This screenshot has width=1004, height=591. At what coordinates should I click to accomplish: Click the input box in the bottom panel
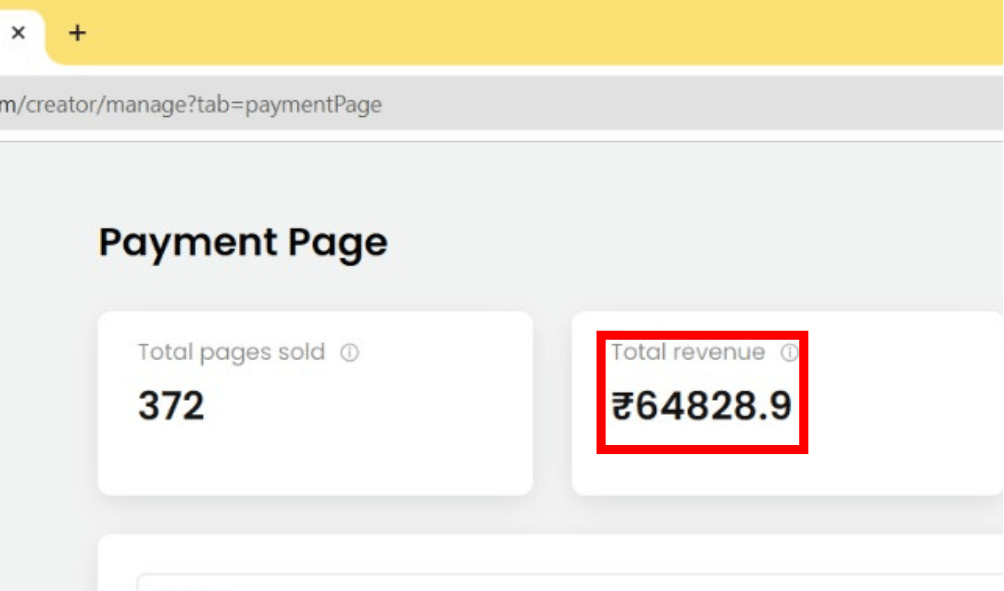570,582
